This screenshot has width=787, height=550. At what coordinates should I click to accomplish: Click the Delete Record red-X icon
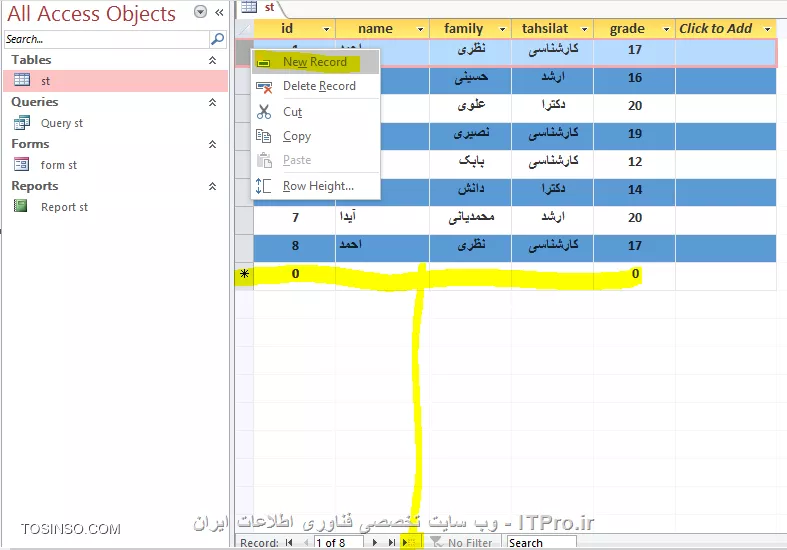pos(264,87)
